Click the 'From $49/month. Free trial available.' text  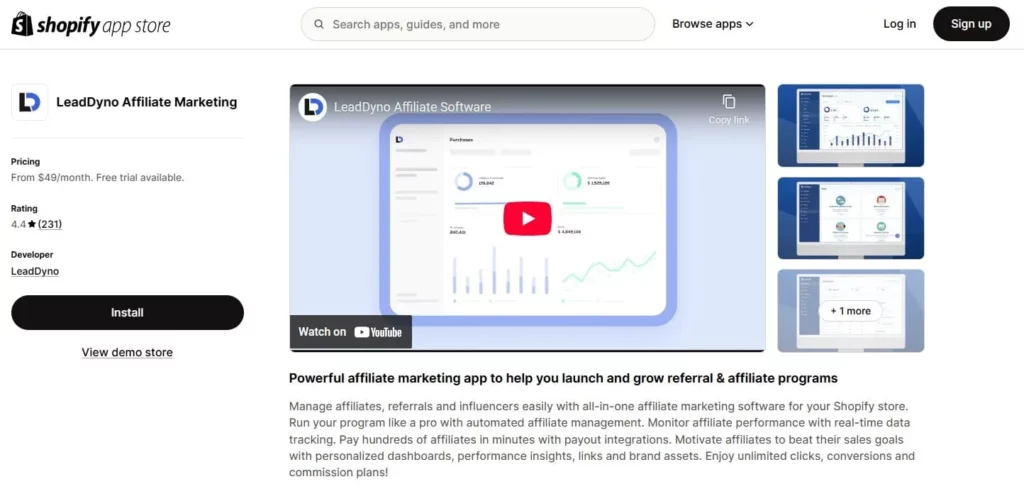coord(97,177)
